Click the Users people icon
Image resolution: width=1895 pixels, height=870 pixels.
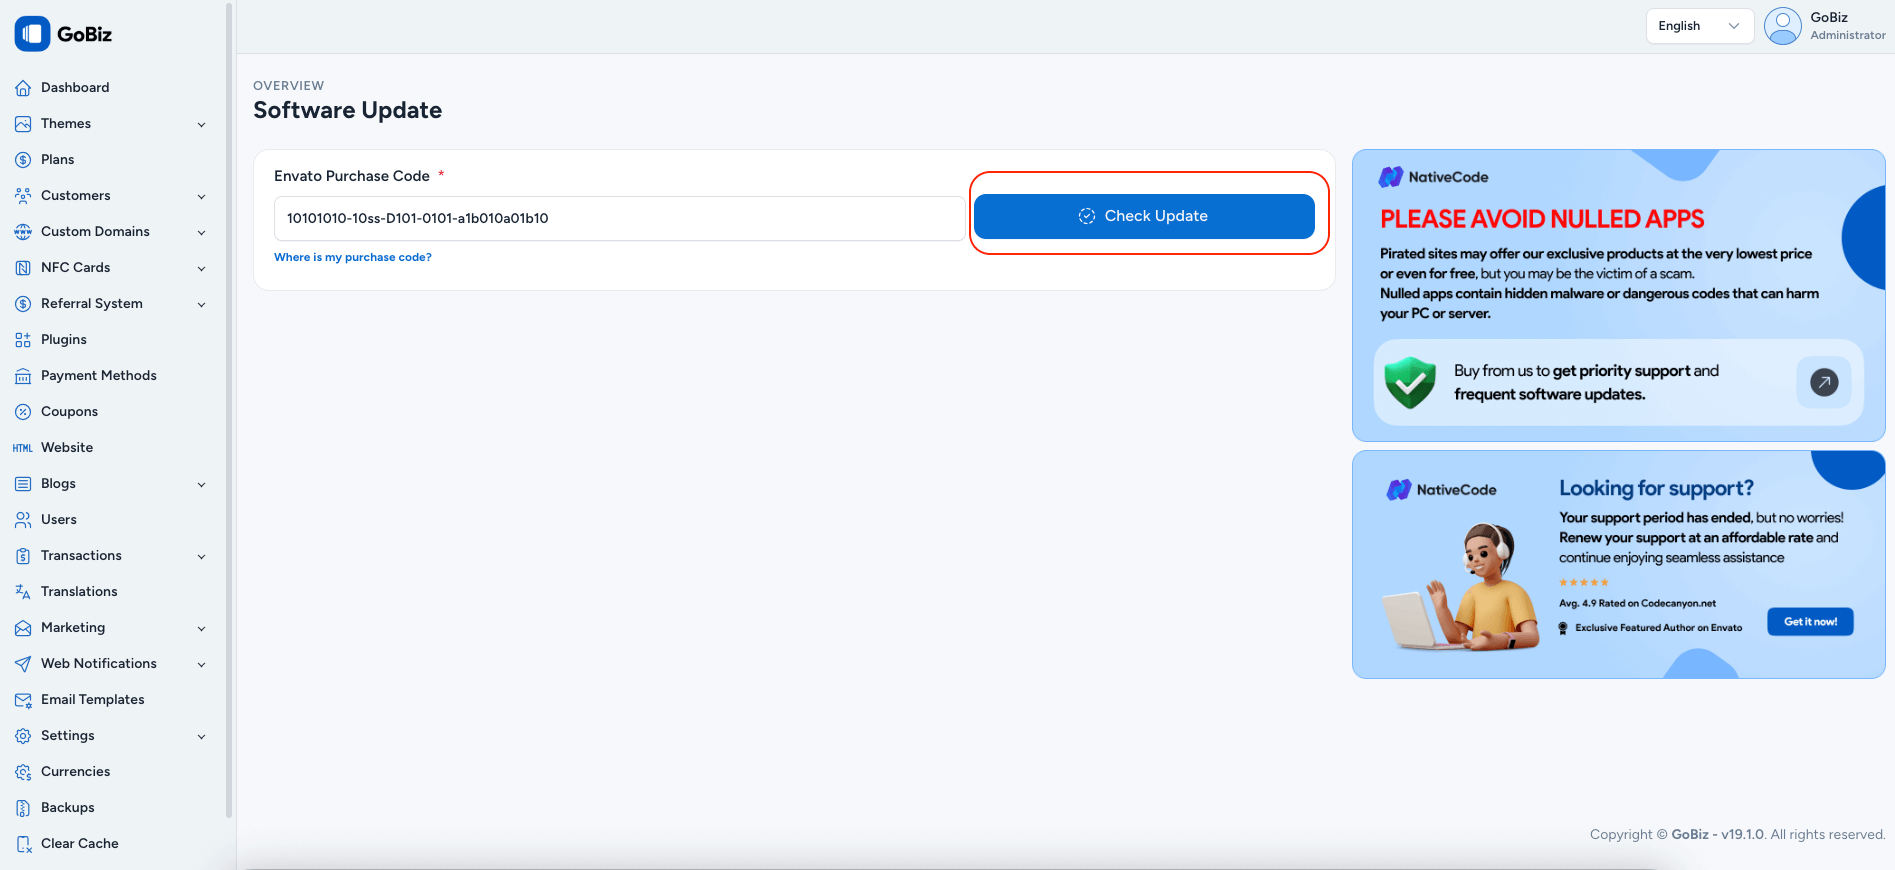23,520
